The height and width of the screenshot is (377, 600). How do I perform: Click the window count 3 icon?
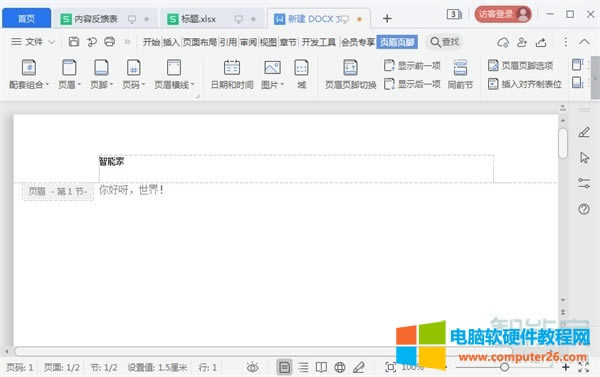coord(454,15)
